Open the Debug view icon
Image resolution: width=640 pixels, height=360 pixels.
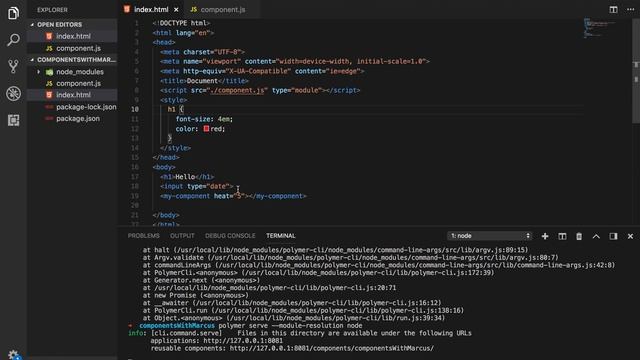[13, 93]
